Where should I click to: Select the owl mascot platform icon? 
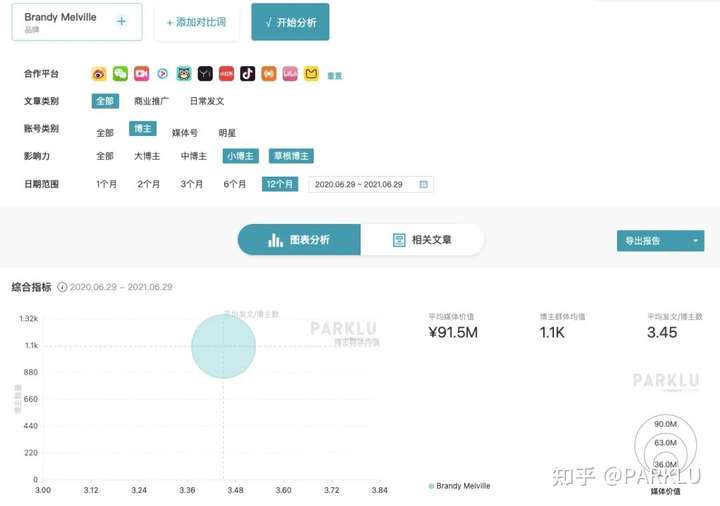[184, 74]
